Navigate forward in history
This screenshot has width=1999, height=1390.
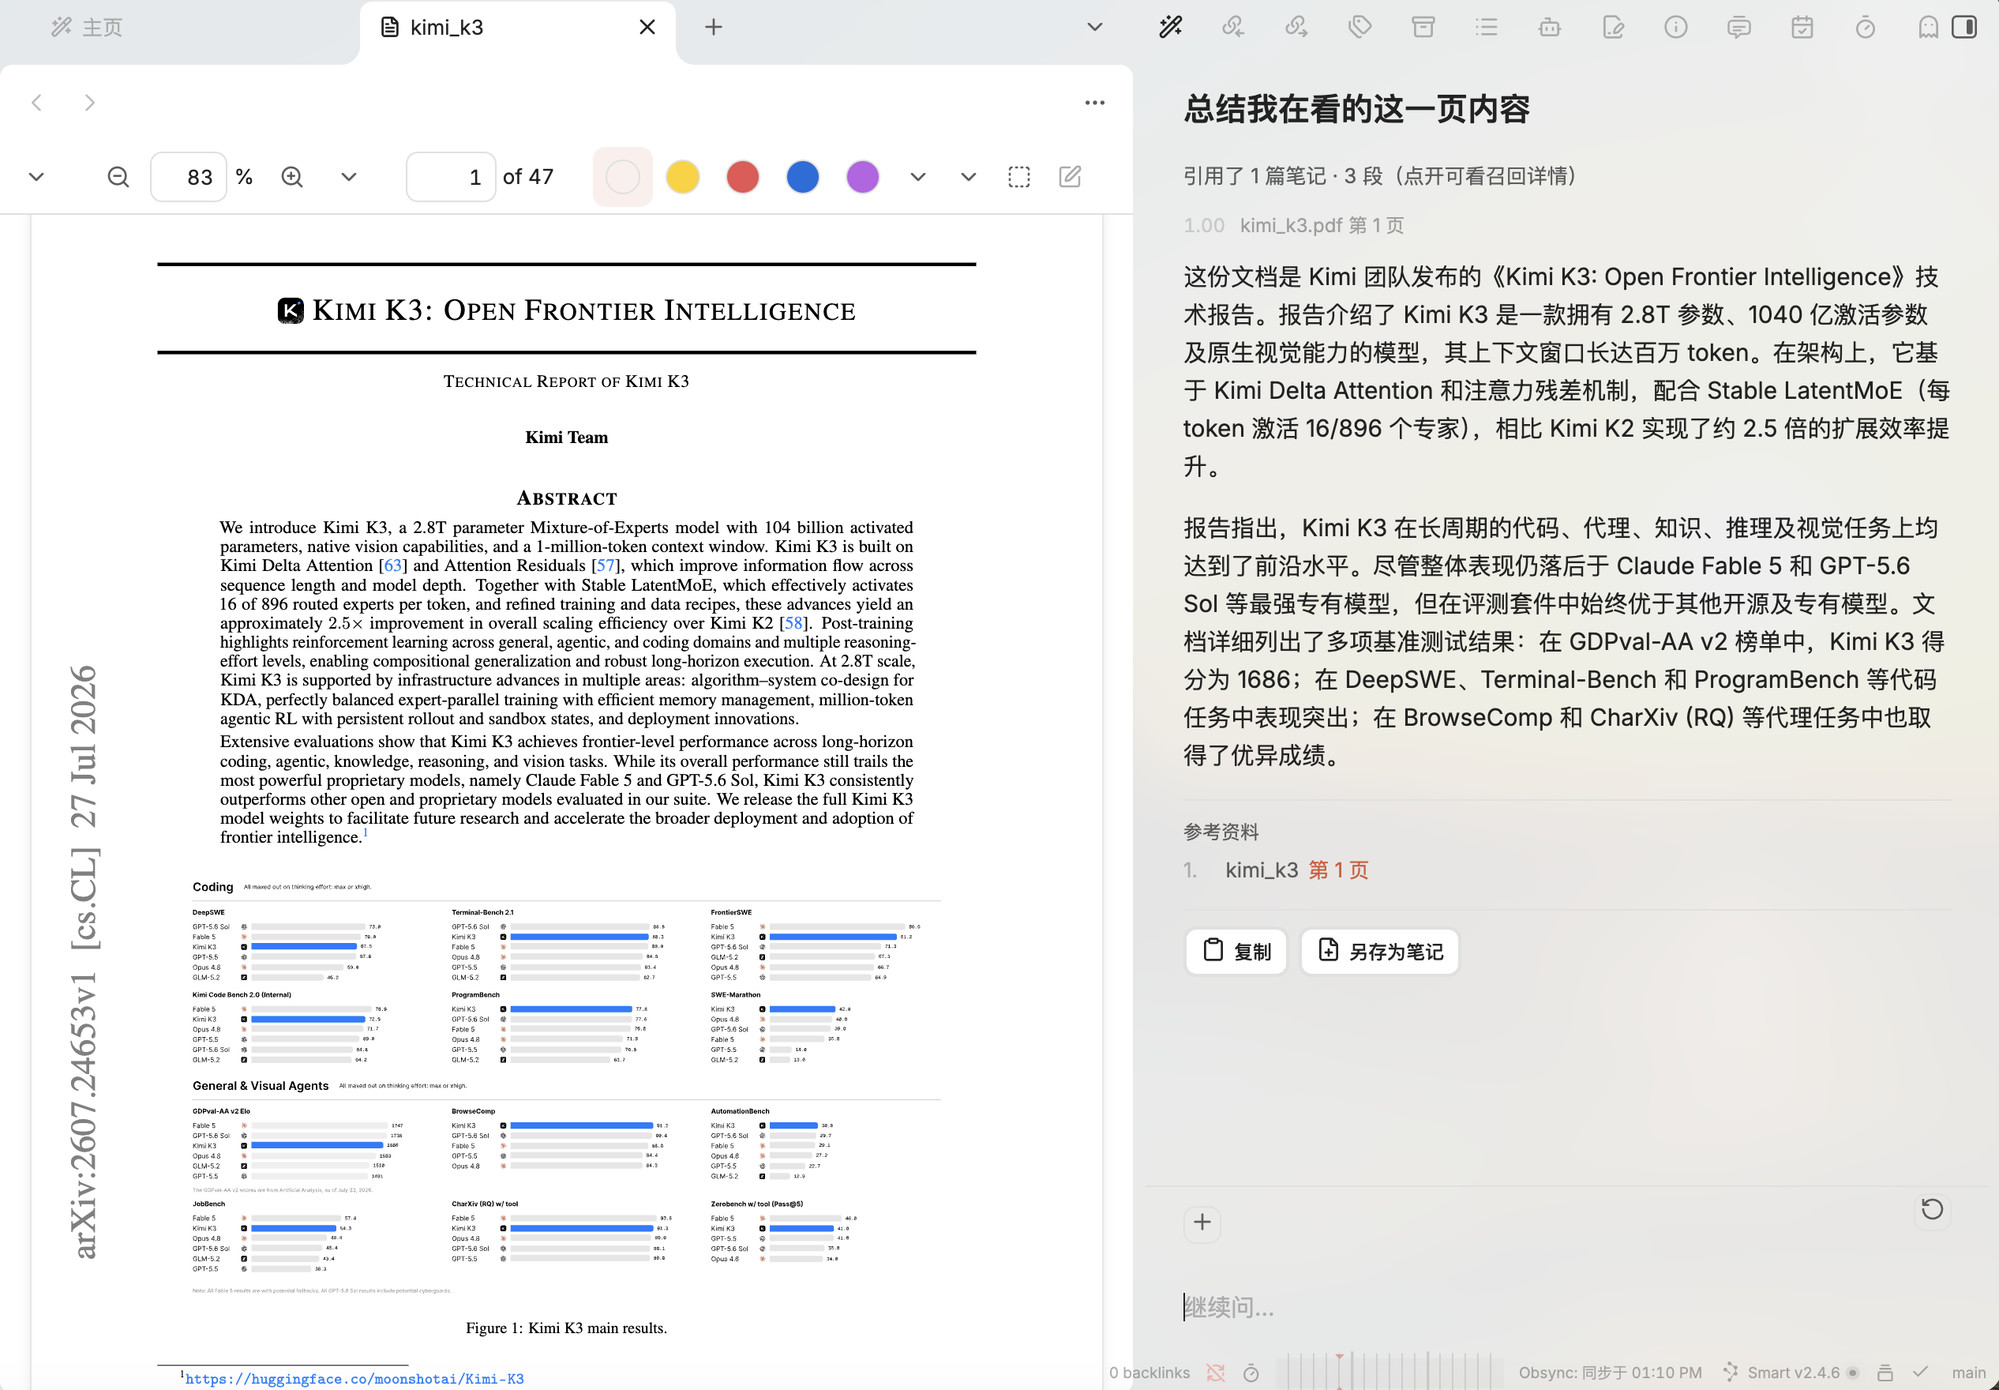tap(90, 102)
